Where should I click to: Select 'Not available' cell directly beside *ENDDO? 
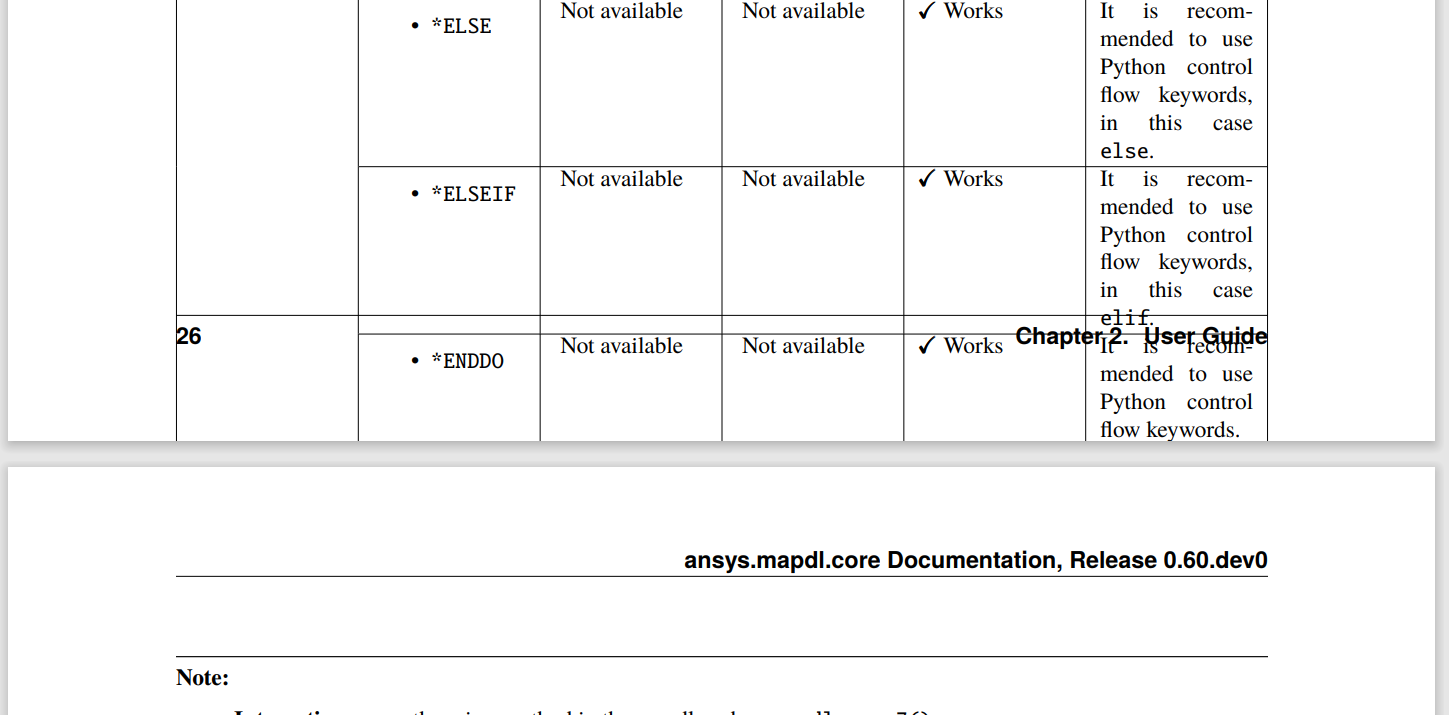[x=621, y=346]
